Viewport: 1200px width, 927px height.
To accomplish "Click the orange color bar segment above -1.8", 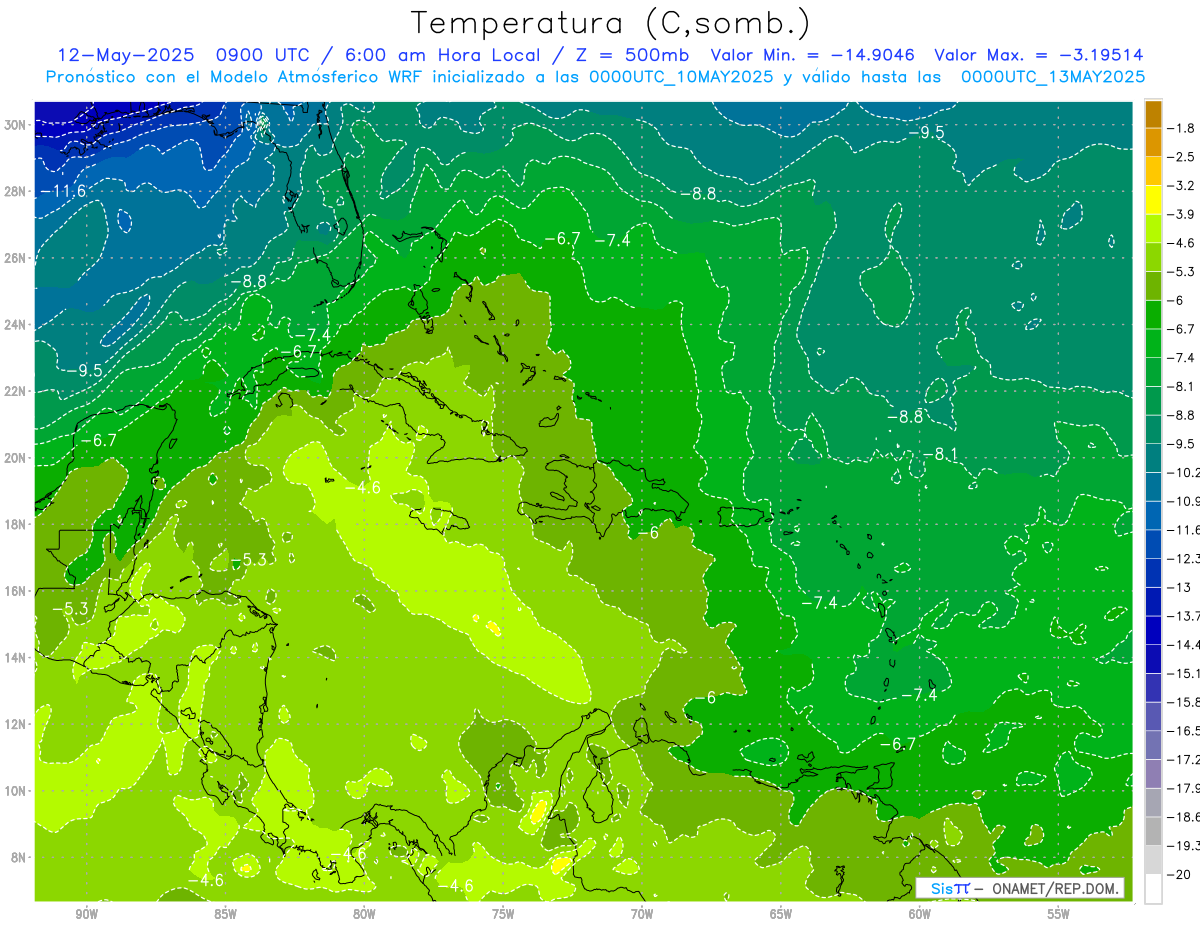I will (1153, 113).
